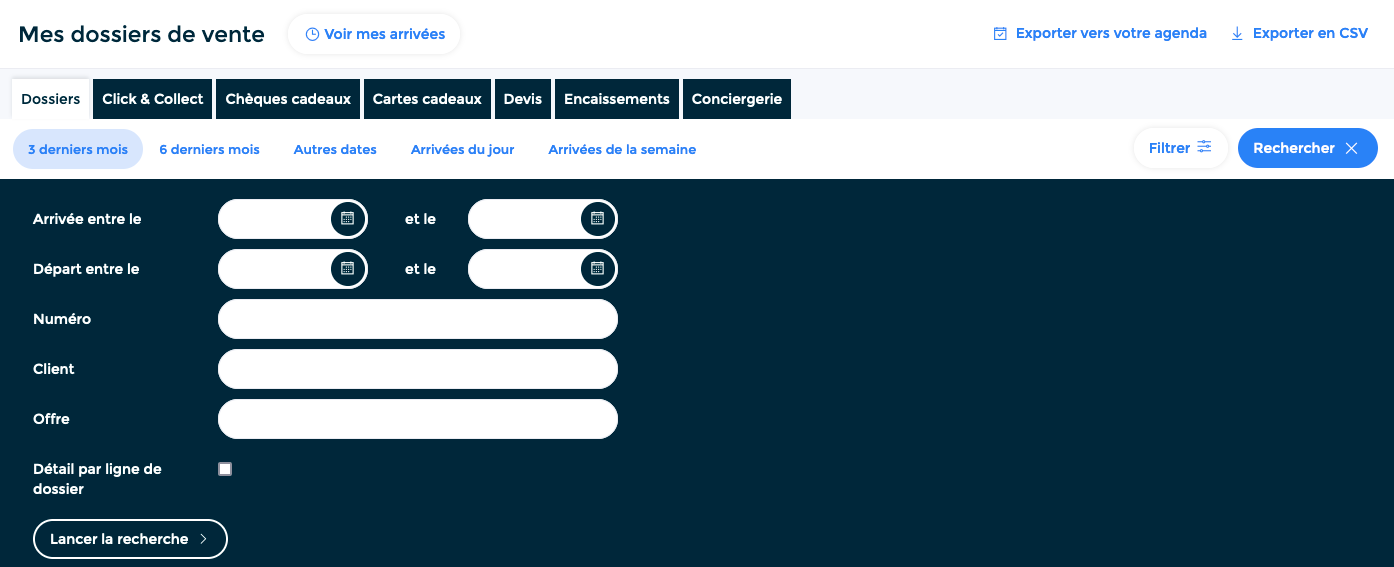Open the Filtrer options
This screenshot has width=1394, height=567.
1180,148
